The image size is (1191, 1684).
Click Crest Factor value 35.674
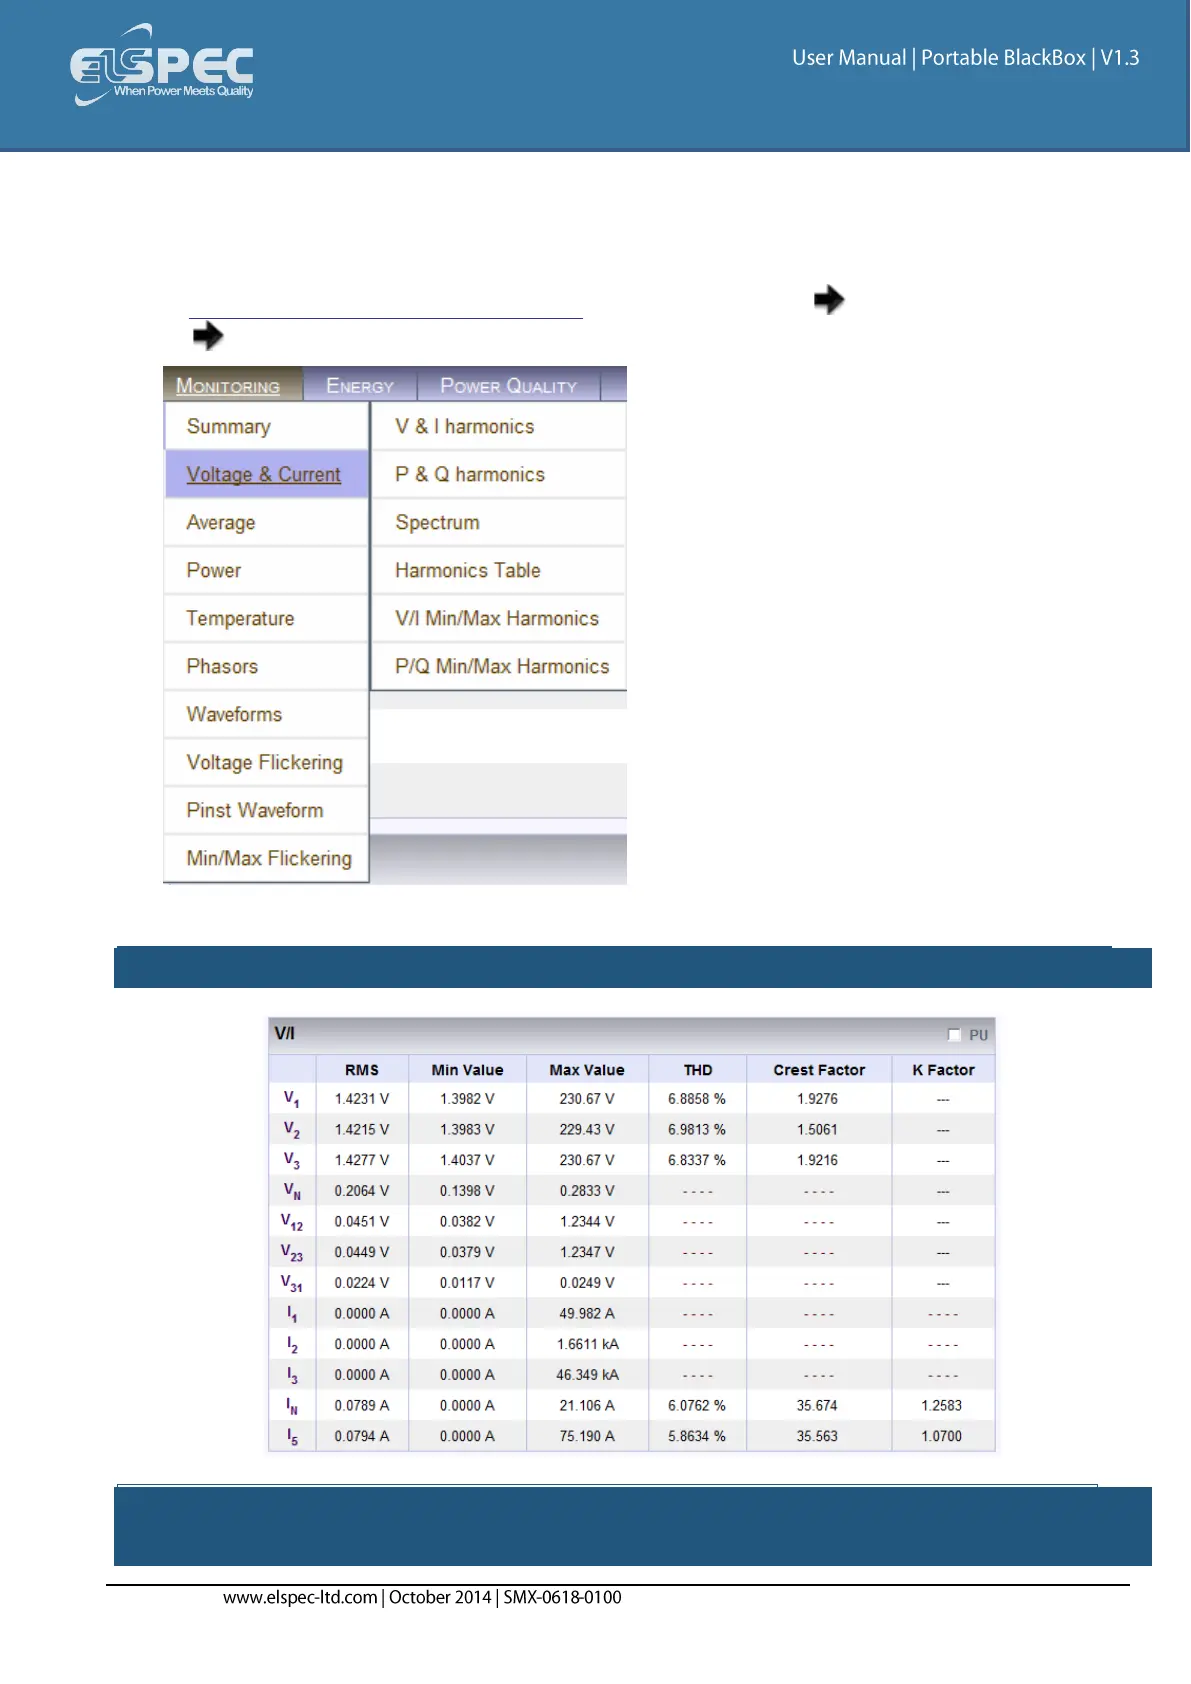817,1406
